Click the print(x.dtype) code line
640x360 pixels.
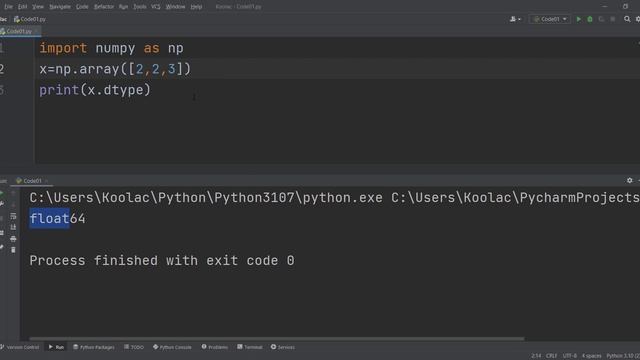95,90
